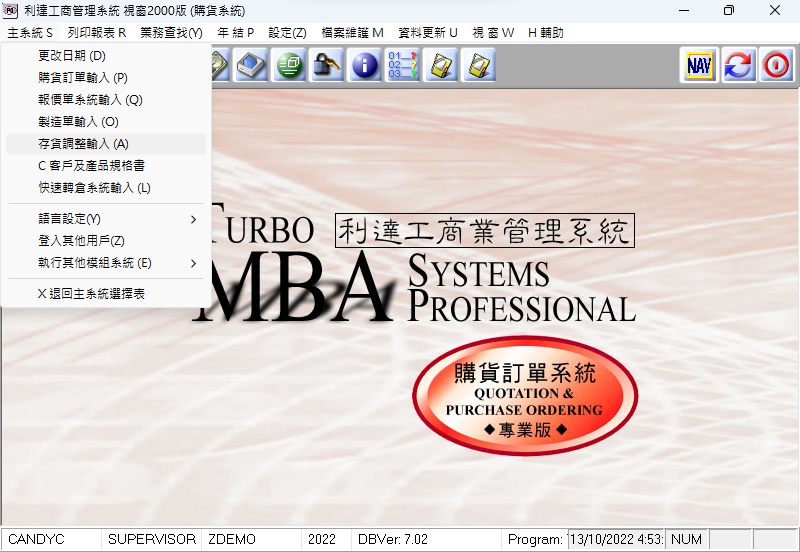Select 製造單輸入 (O) menu entry

click(x=106, y=121)
